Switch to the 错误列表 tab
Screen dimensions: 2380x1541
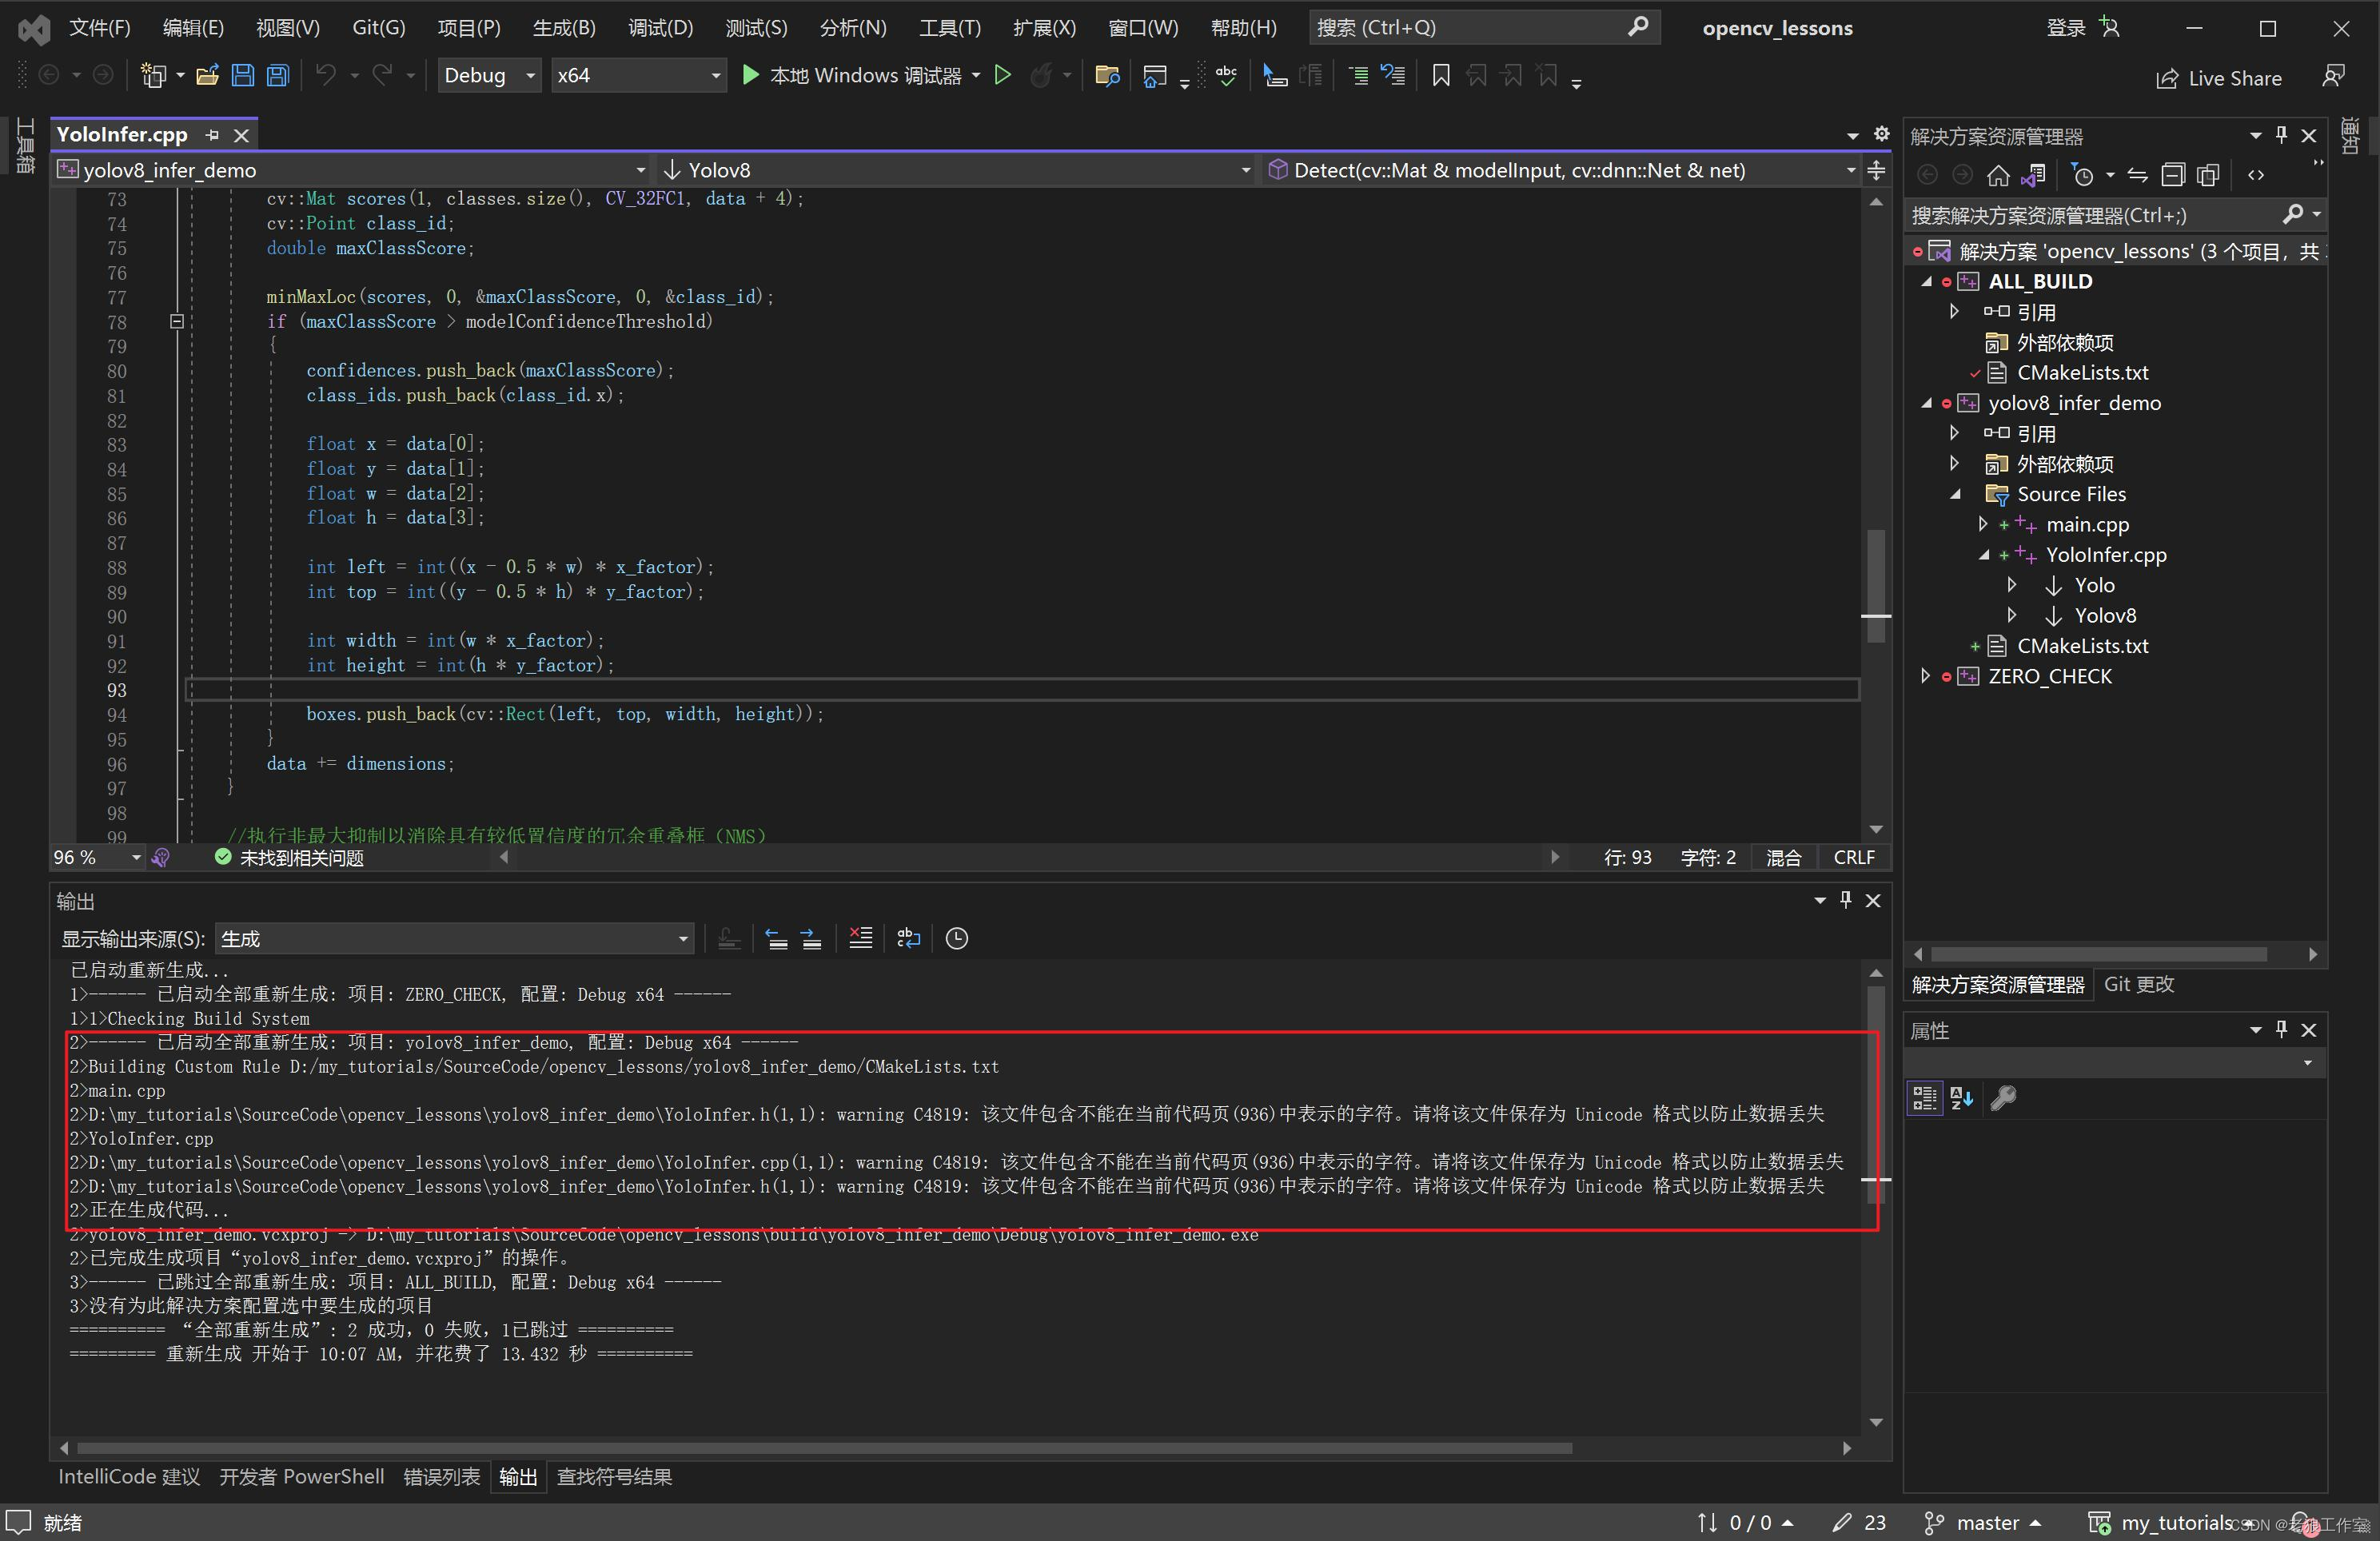(441, 1476)
